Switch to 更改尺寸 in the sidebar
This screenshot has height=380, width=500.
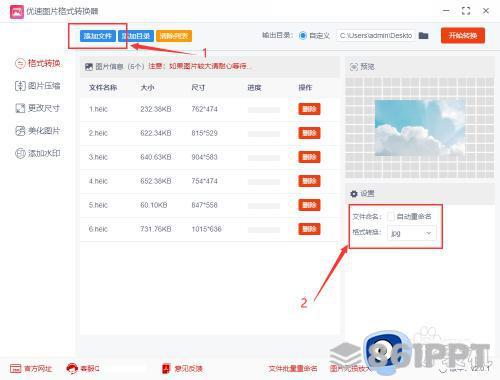click(x=38, y=108)
